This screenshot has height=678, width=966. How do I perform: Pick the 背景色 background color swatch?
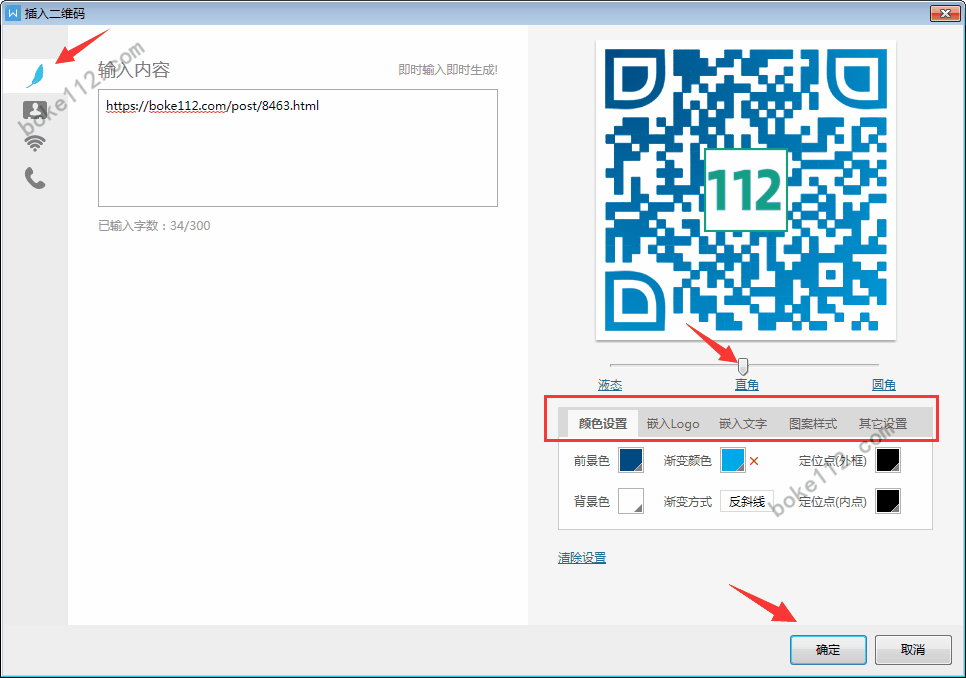[x=631, y=501]
